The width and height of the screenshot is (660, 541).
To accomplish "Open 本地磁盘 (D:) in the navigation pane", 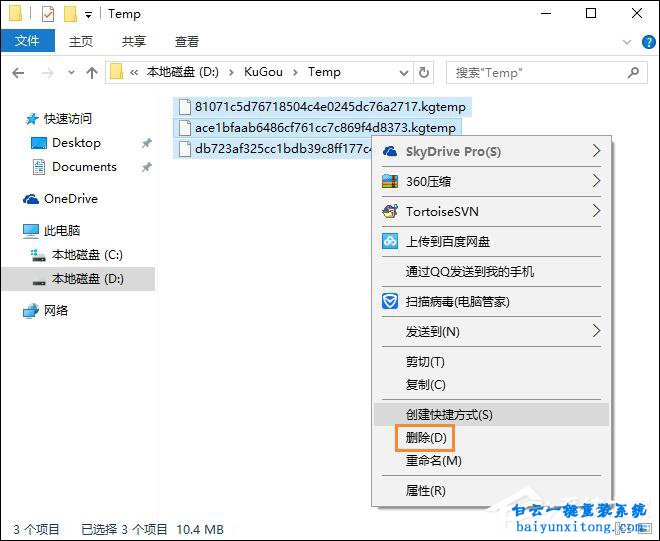I will coord(78,279).
